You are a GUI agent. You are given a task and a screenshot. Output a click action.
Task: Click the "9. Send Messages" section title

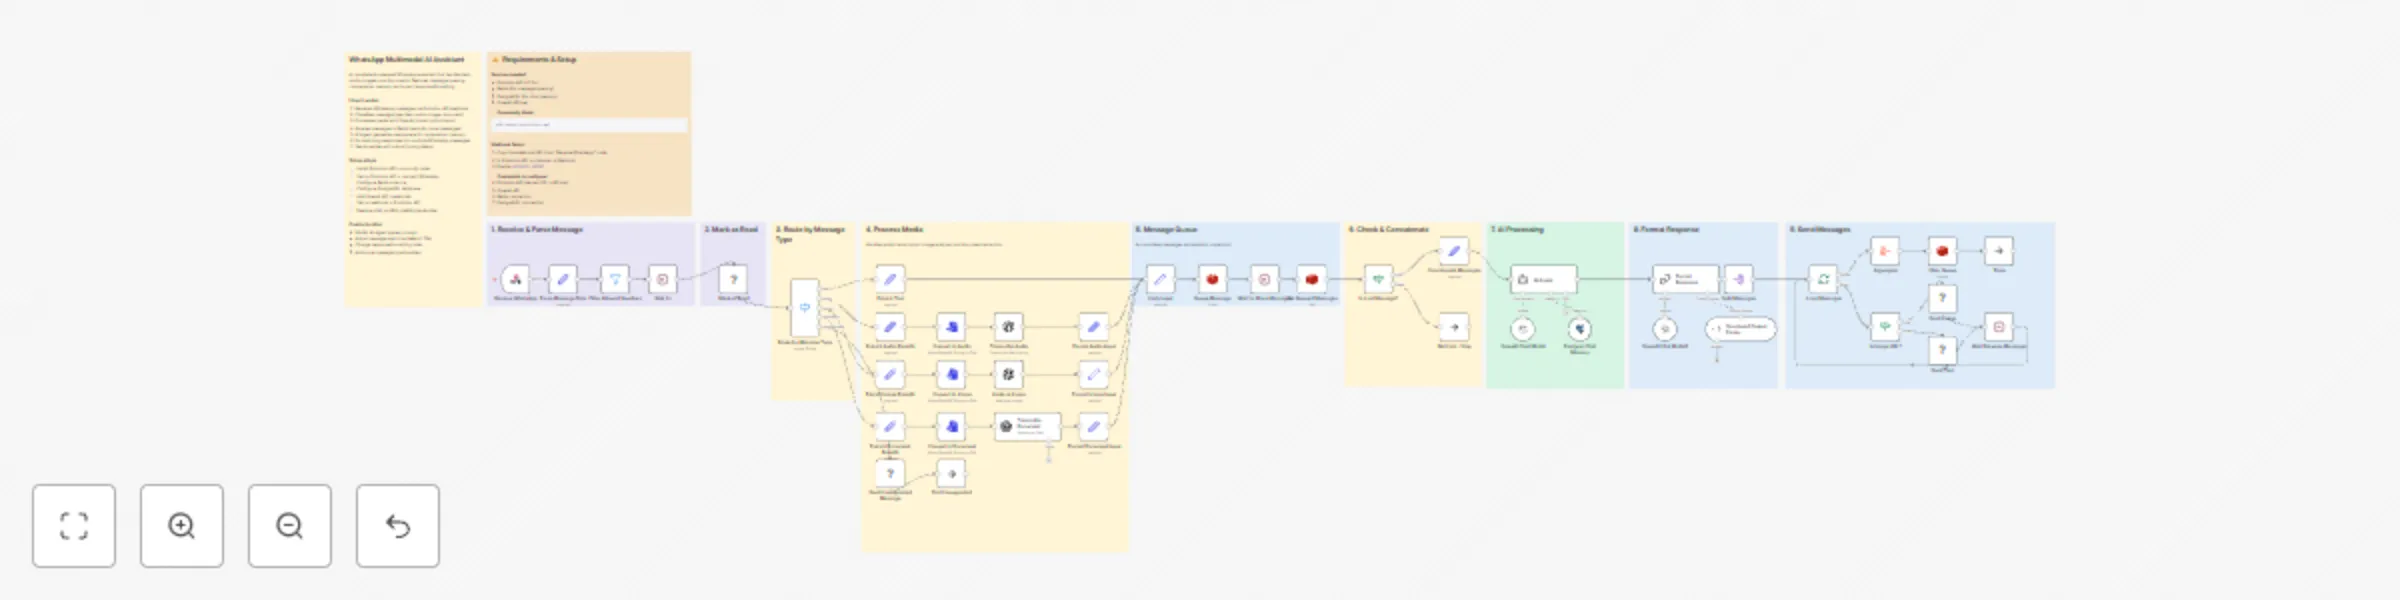1821,230
